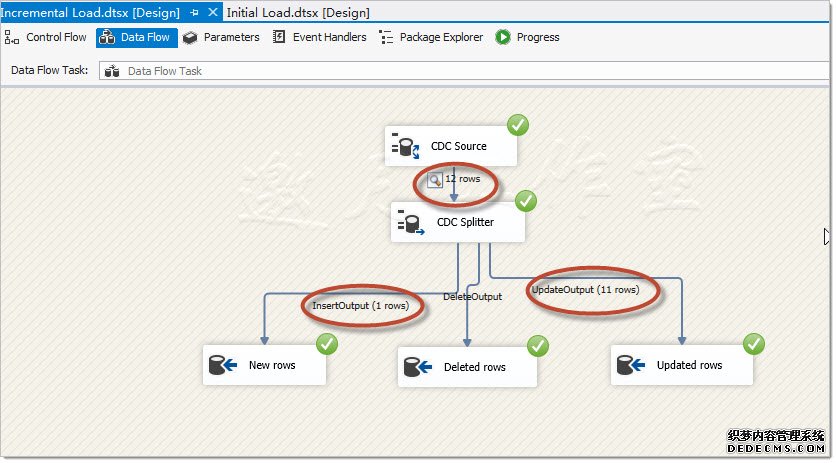Select the New rows destination icon
836x463 pixels.
tap(221, 365)
